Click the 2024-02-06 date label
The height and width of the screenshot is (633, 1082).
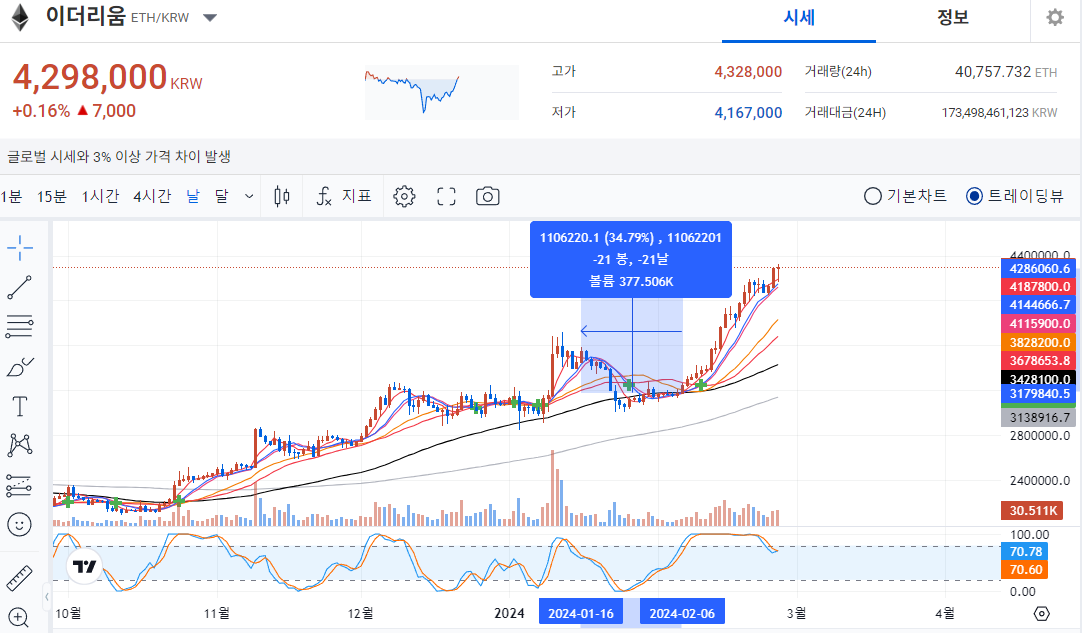coord(682,613)
